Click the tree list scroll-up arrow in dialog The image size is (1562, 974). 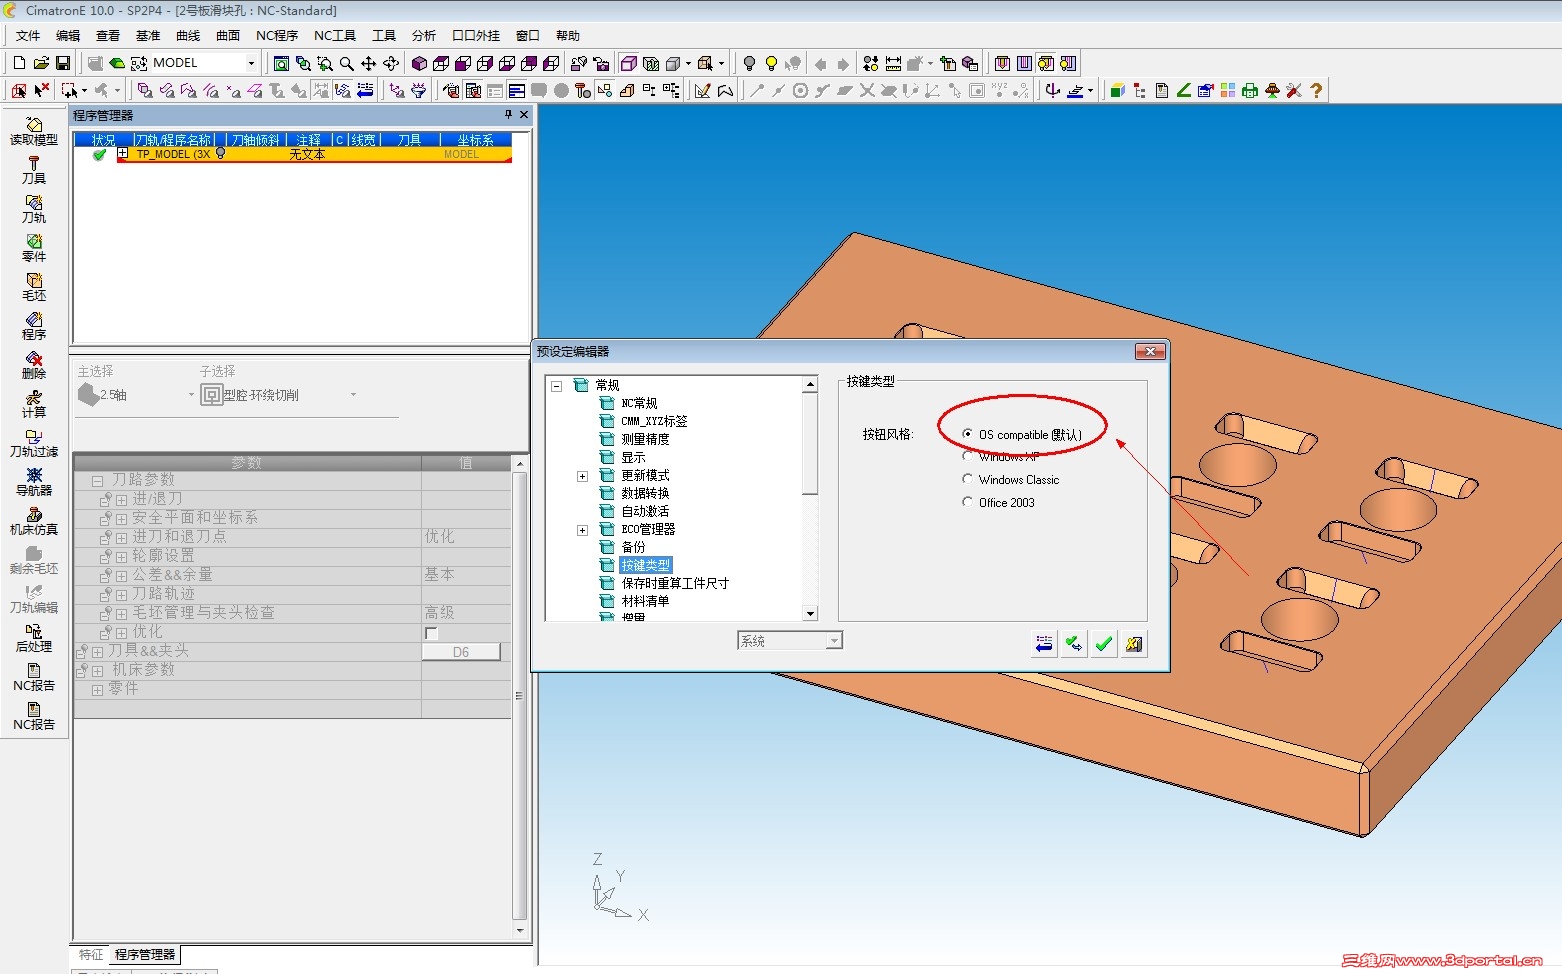810,385
